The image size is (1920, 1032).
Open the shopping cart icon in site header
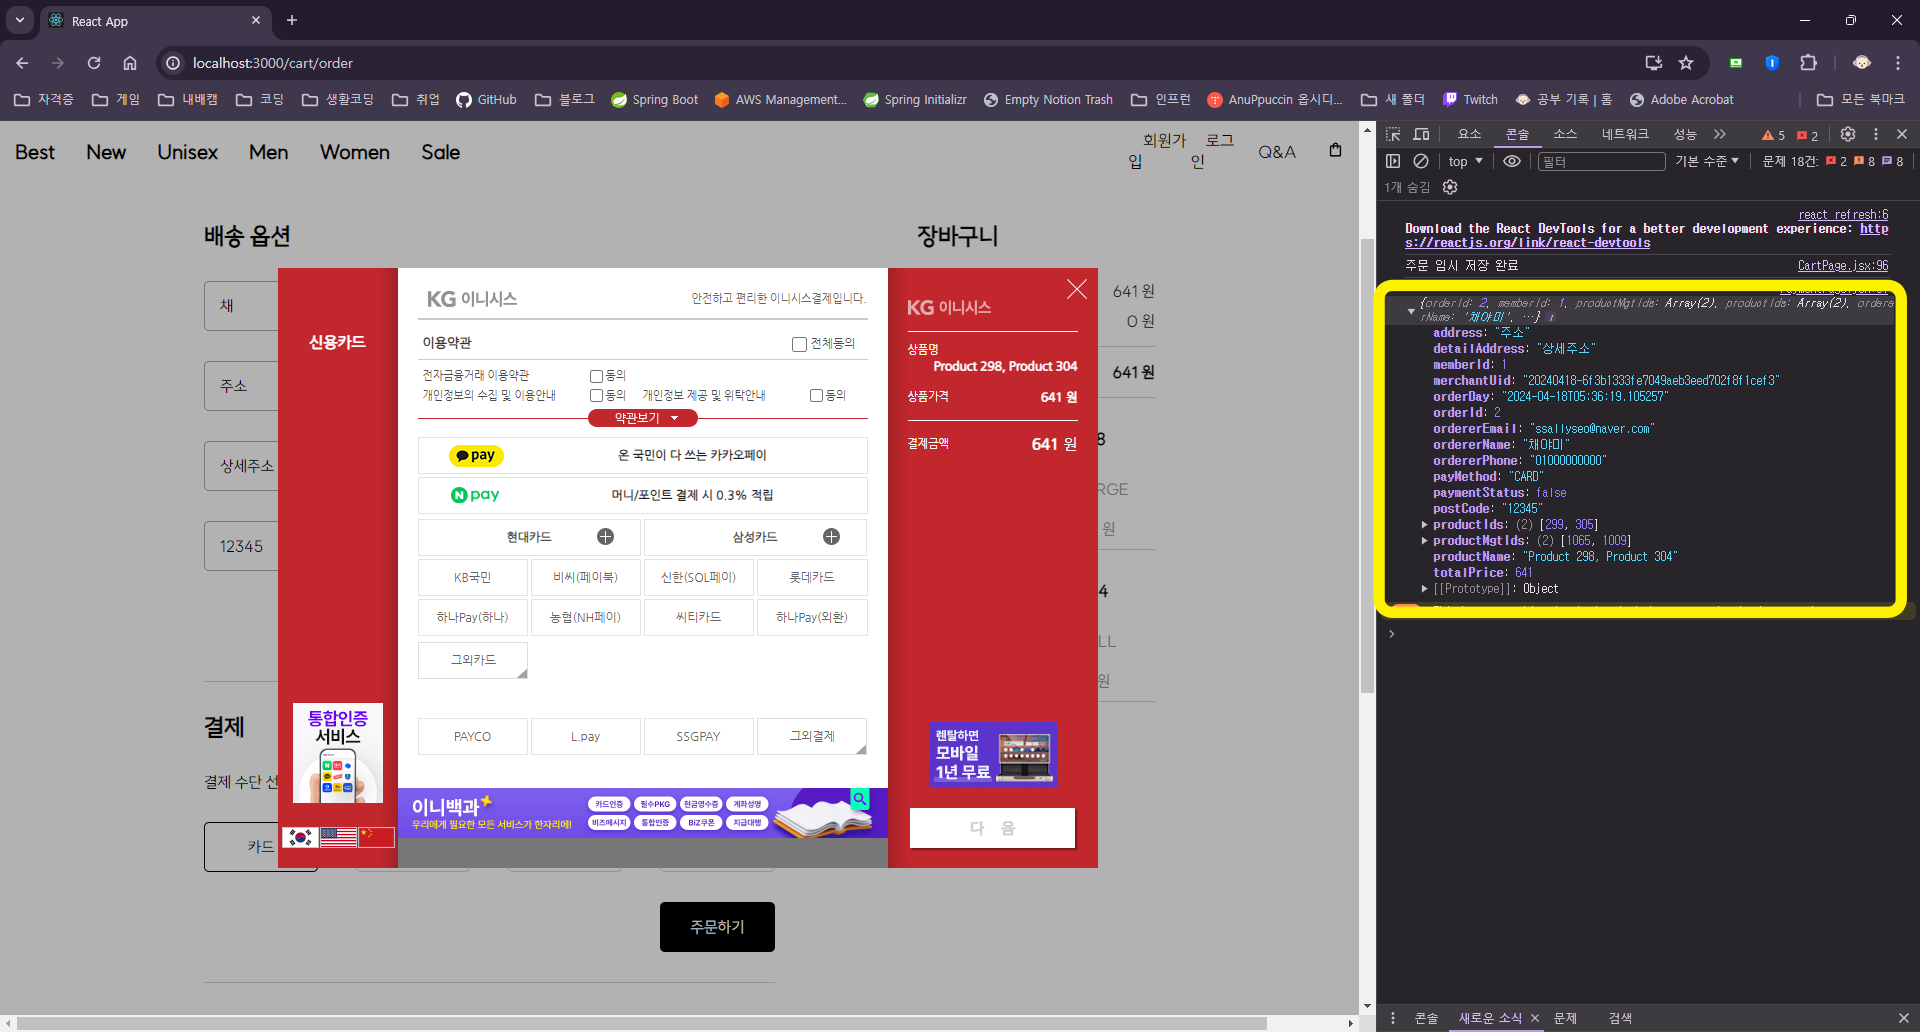click(1335, 150)
